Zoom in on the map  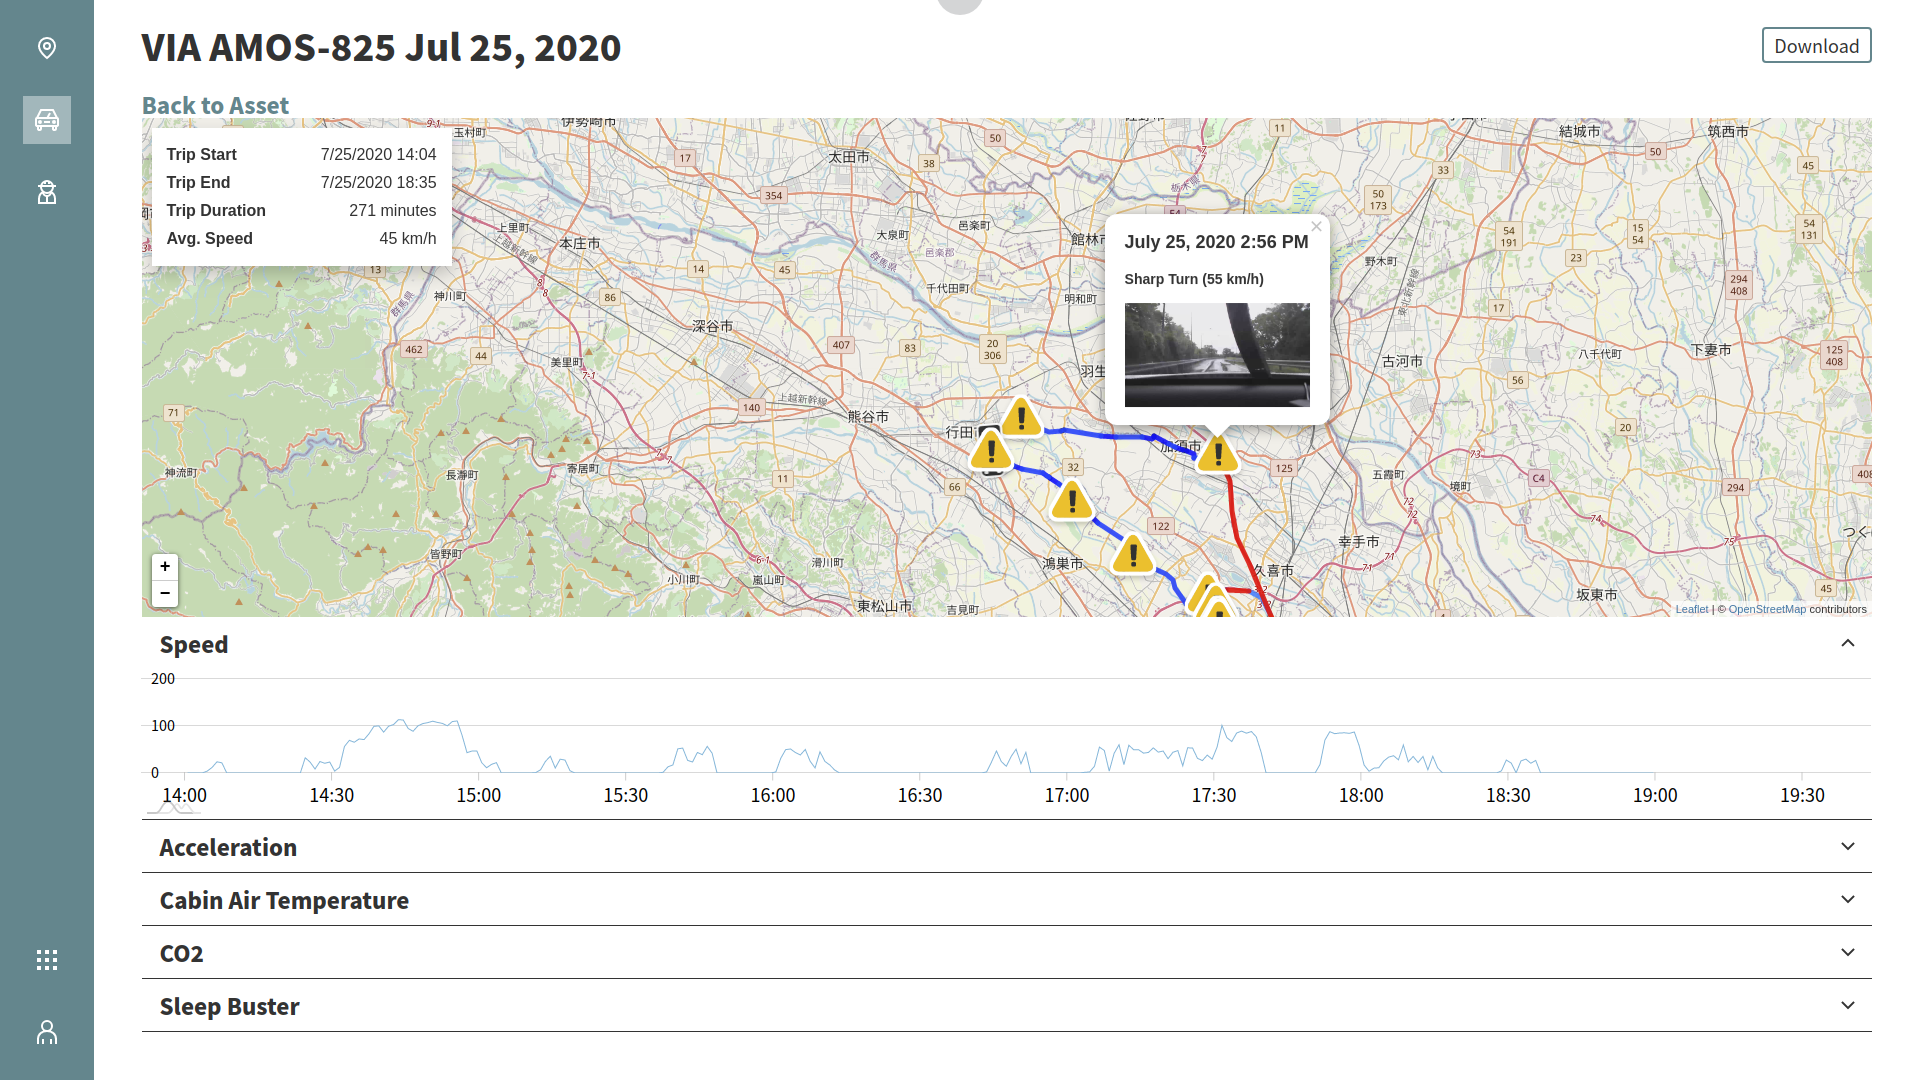click(x=165, y=566)
